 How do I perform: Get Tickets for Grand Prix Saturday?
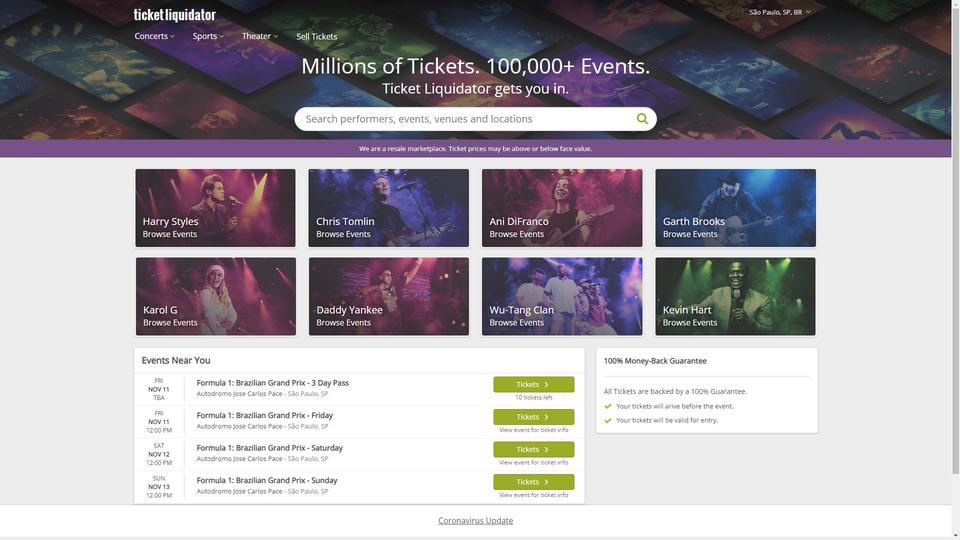point(534,449)
